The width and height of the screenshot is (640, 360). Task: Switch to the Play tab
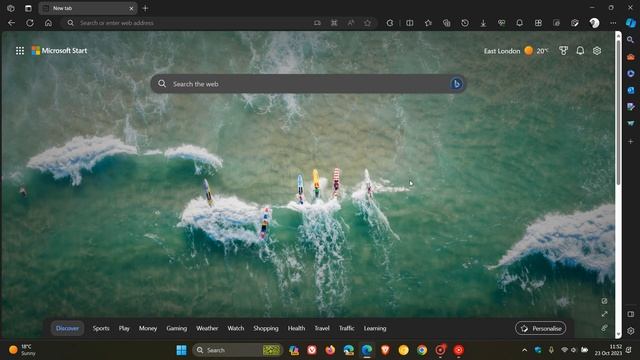[x=124, y=328]
